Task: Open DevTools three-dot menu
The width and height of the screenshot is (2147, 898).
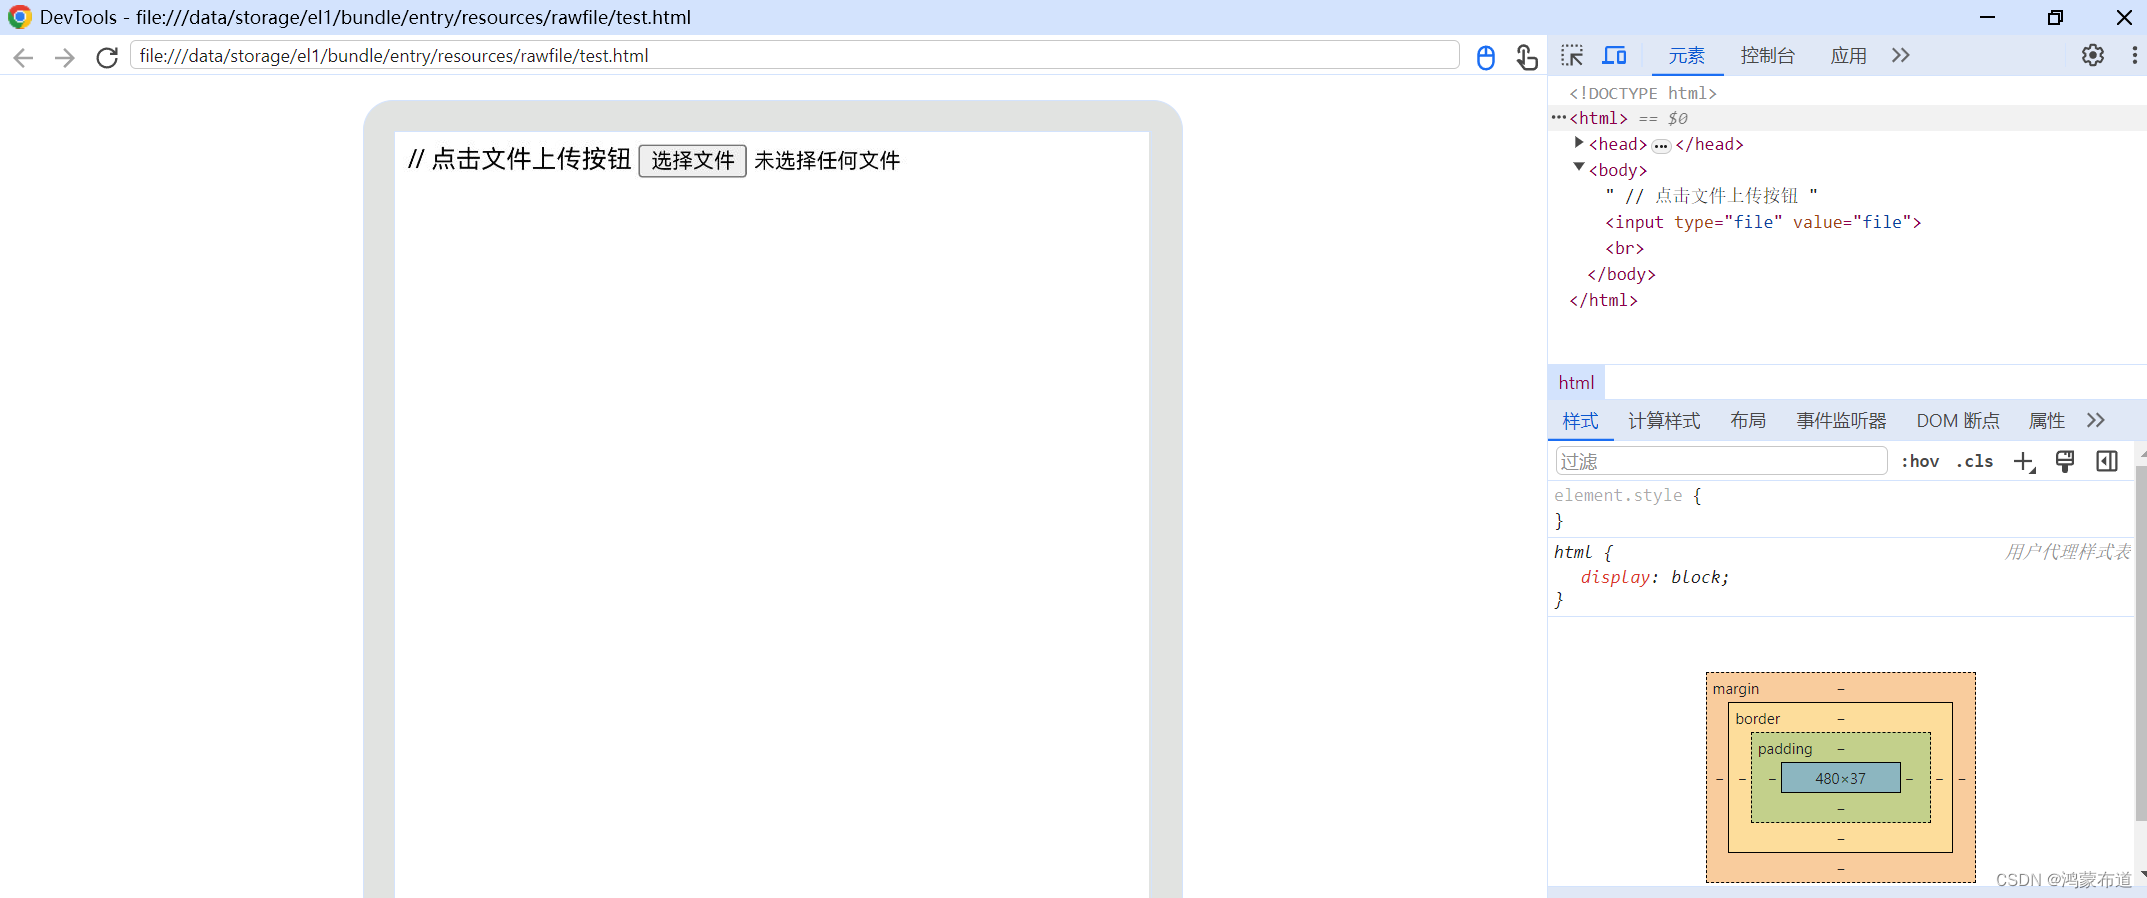Action: click(x=2134, y=56)
